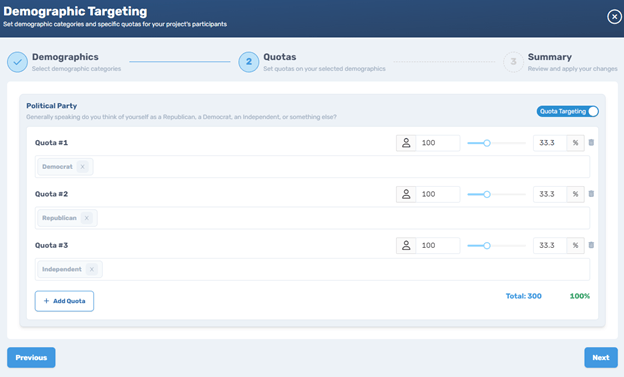
Task: Select the green '100%' total text
Action: (580, 296)
